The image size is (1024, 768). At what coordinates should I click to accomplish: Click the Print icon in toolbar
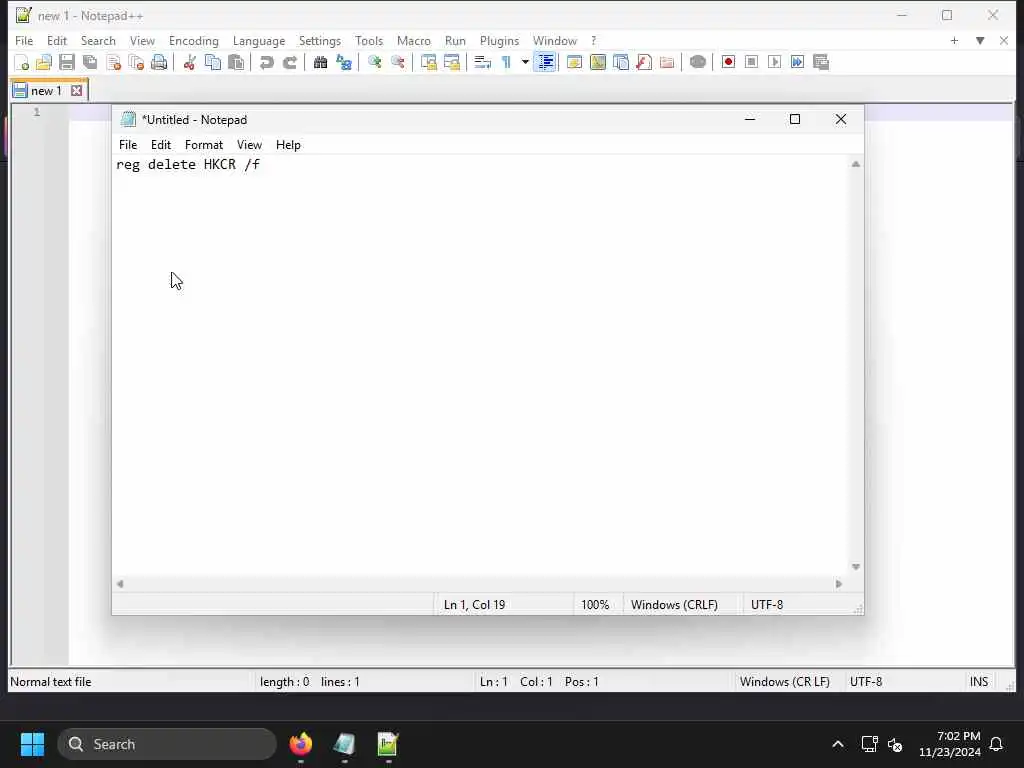pos(159,63)
